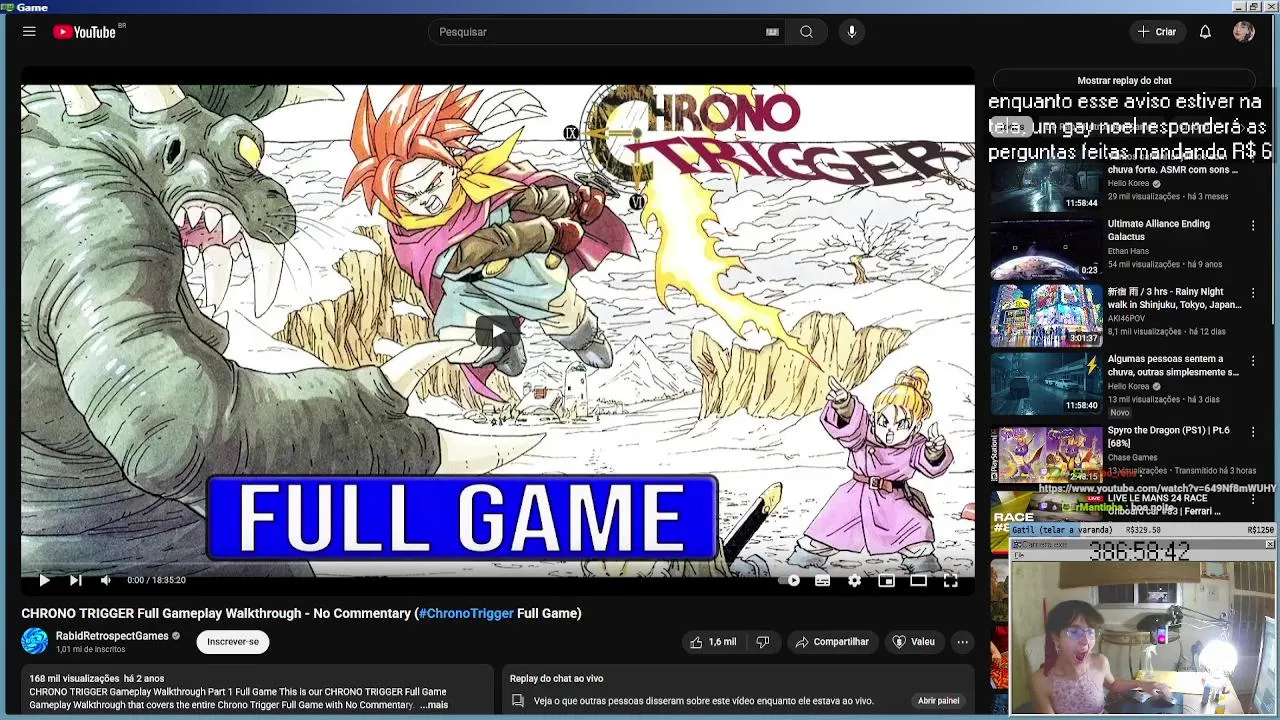Click the video title text

click(x=301, y=613)
